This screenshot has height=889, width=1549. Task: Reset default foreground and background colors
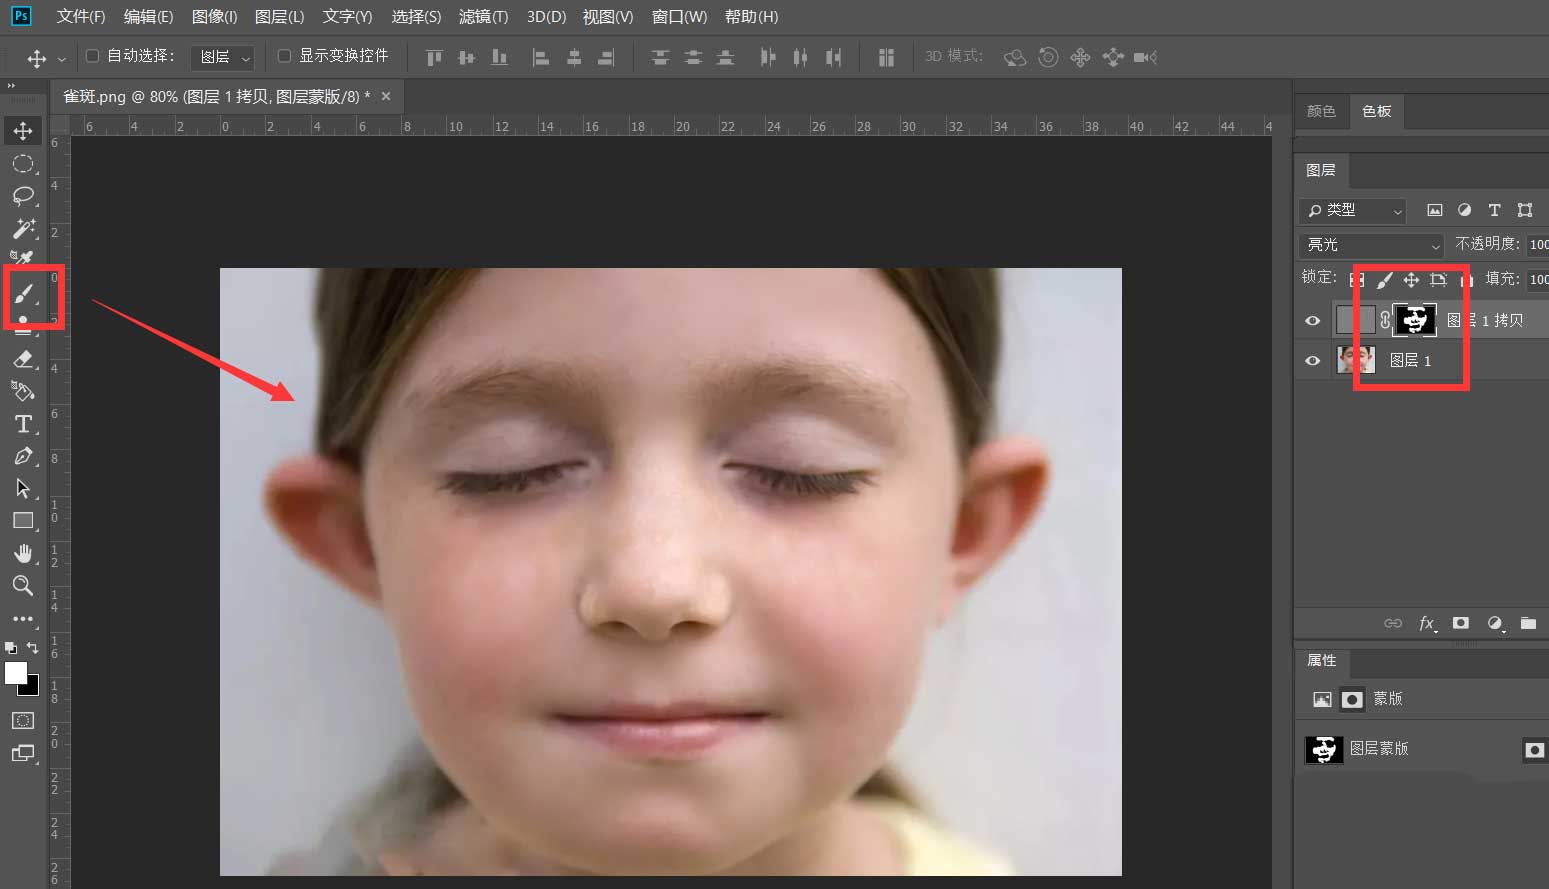point(11,648)
